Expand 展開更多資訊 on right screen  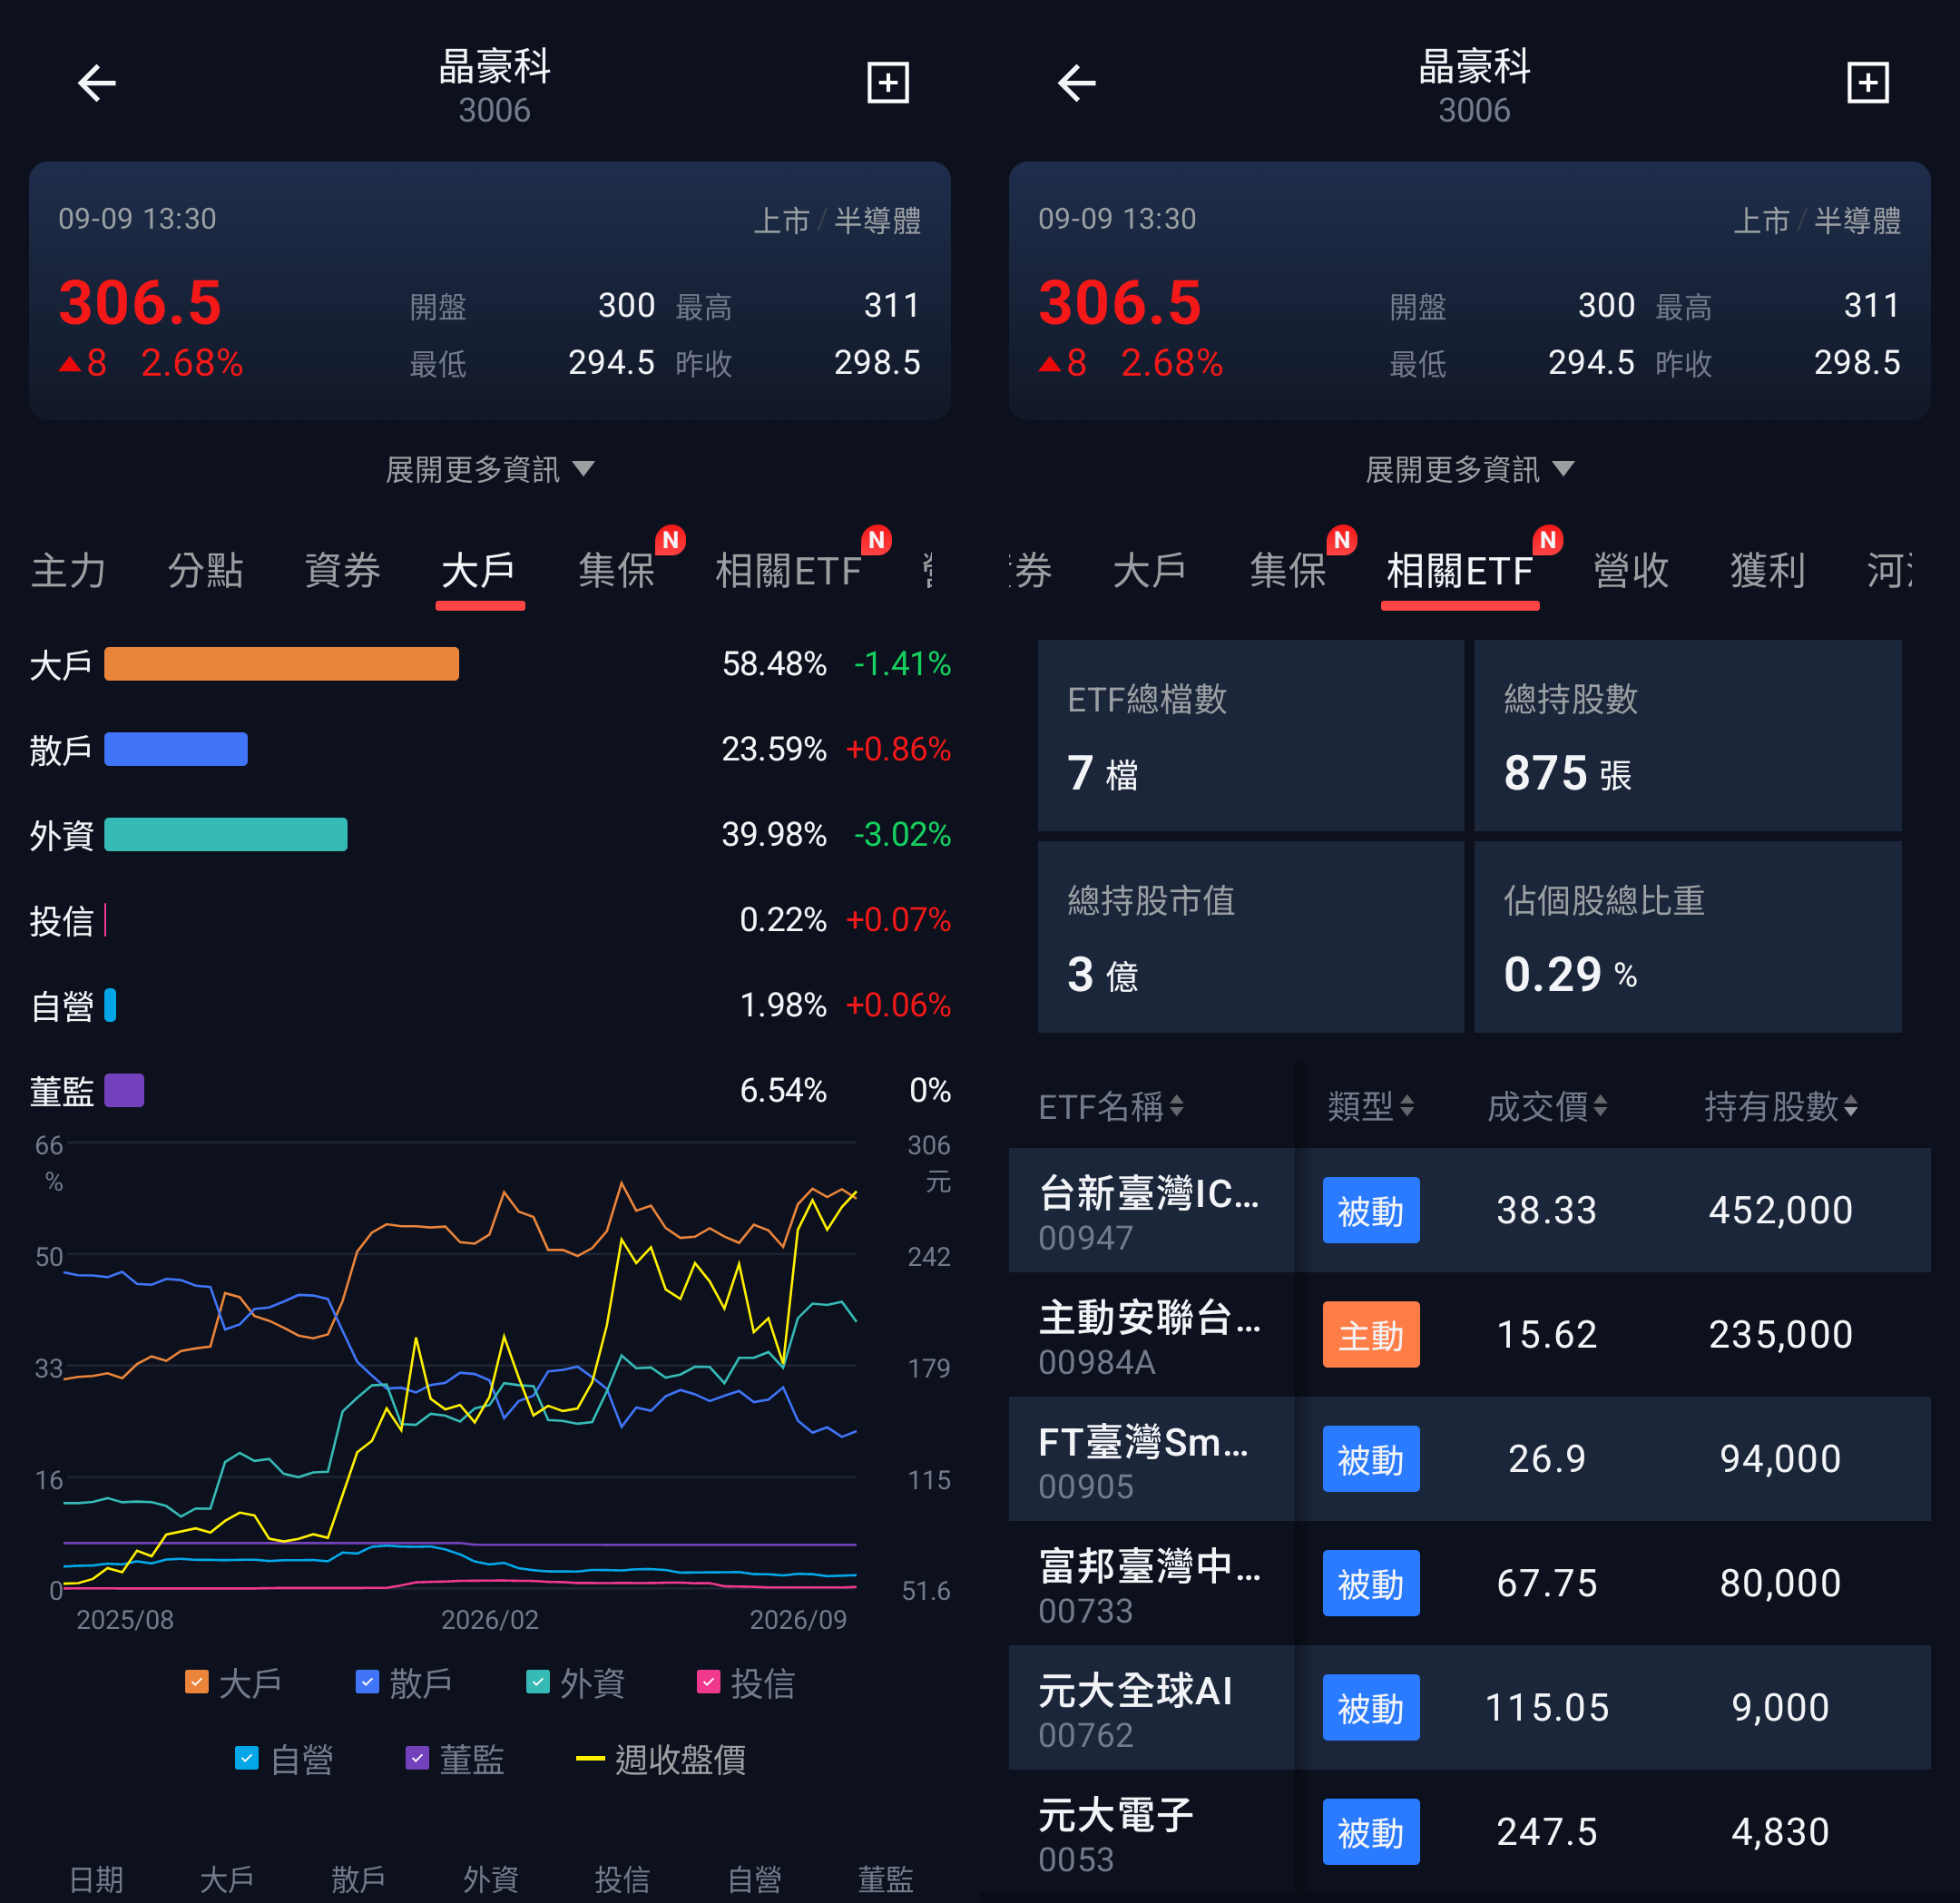point(1470,469)
